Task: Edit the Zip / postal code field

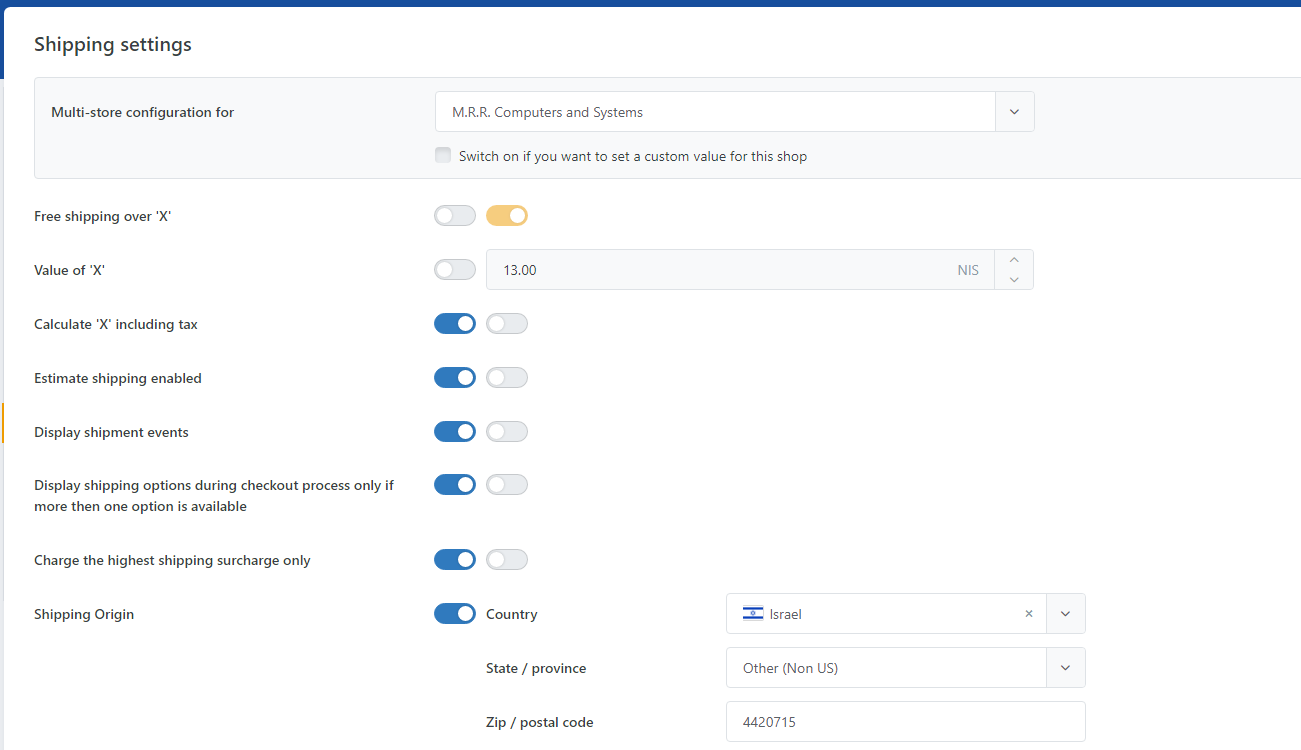Action: (900, 721)
